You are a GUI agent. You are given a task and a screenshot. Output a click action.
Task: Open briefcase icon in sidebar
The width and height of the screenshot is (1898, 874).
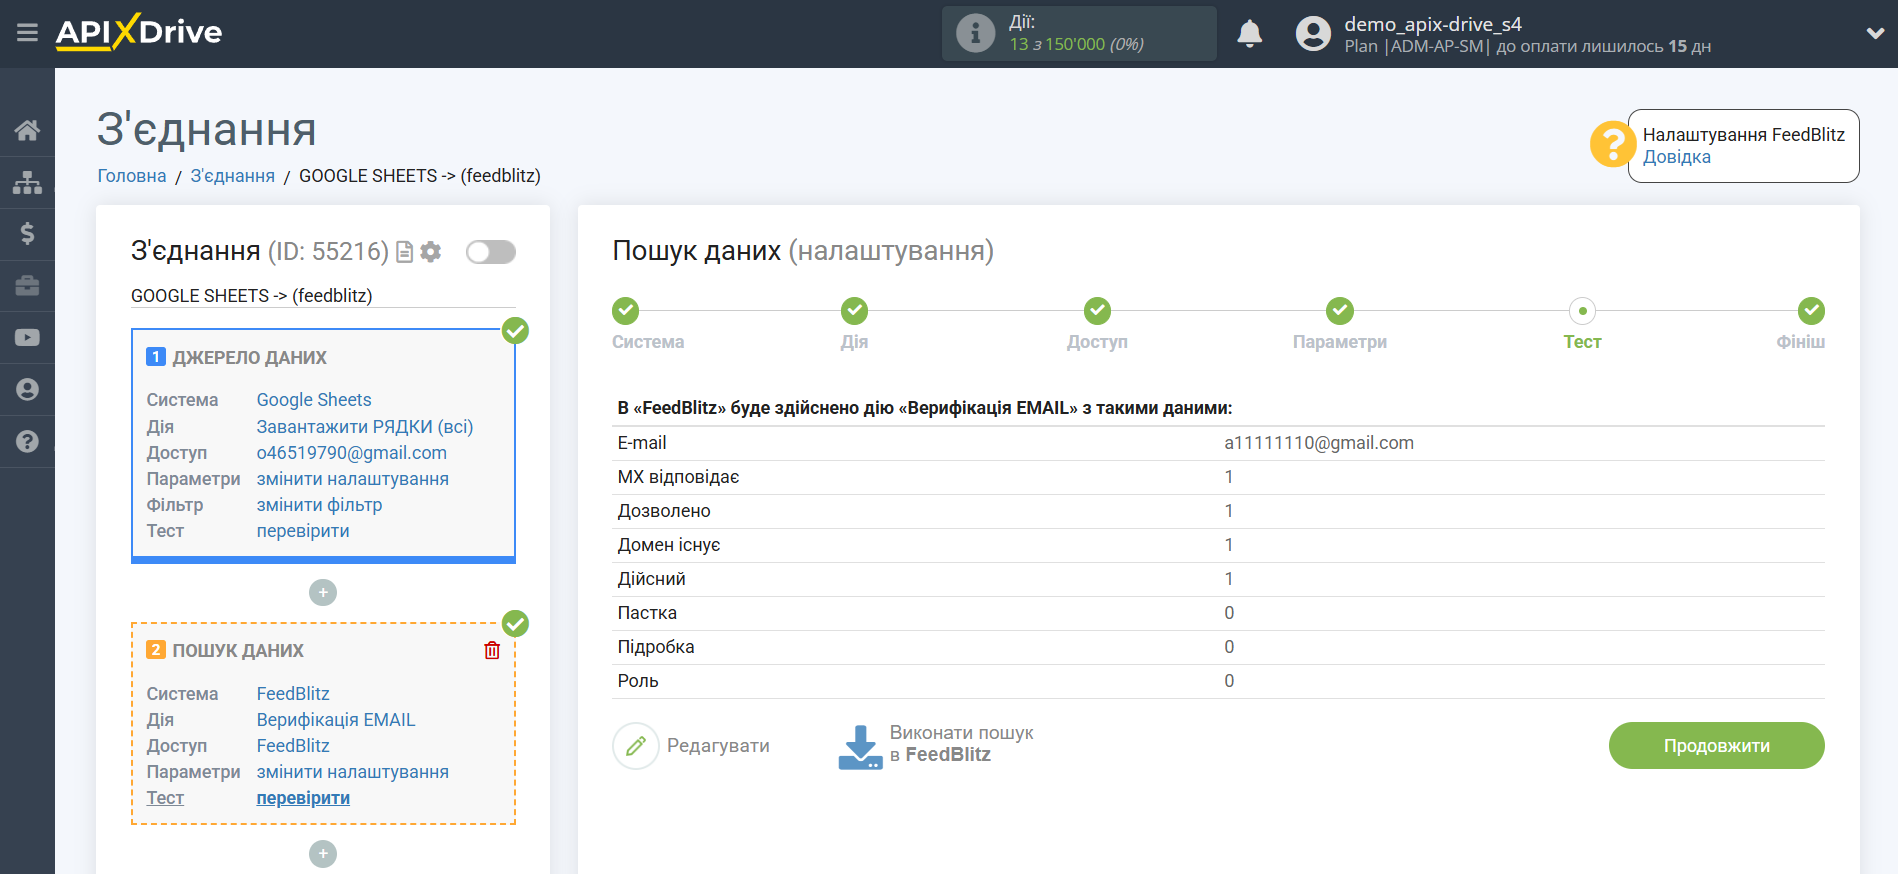(x=27, y=286)
